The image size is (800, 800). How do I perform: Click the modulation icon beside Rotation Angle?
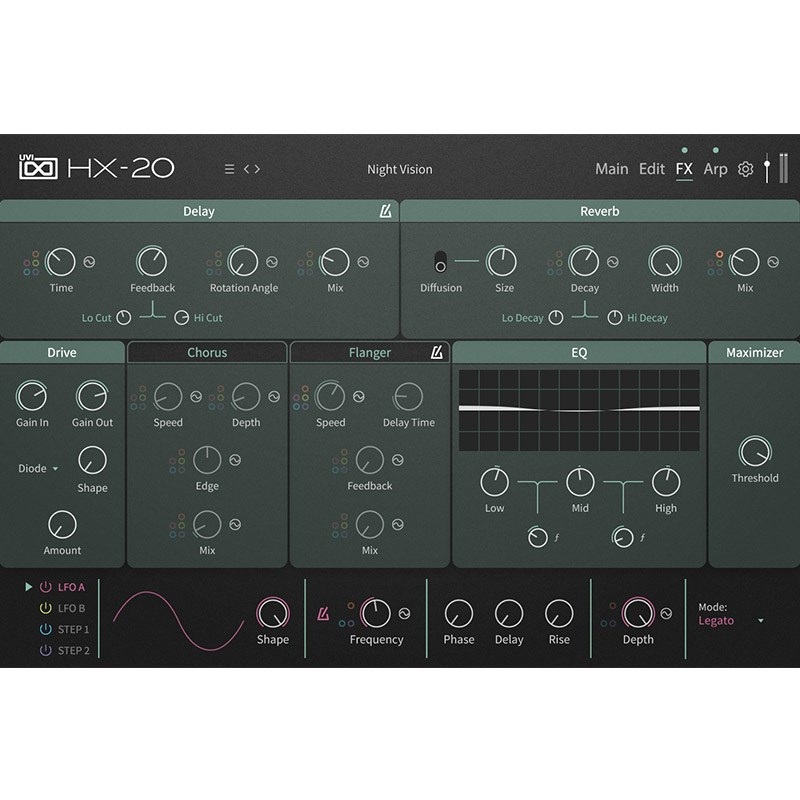pos(272,262)
